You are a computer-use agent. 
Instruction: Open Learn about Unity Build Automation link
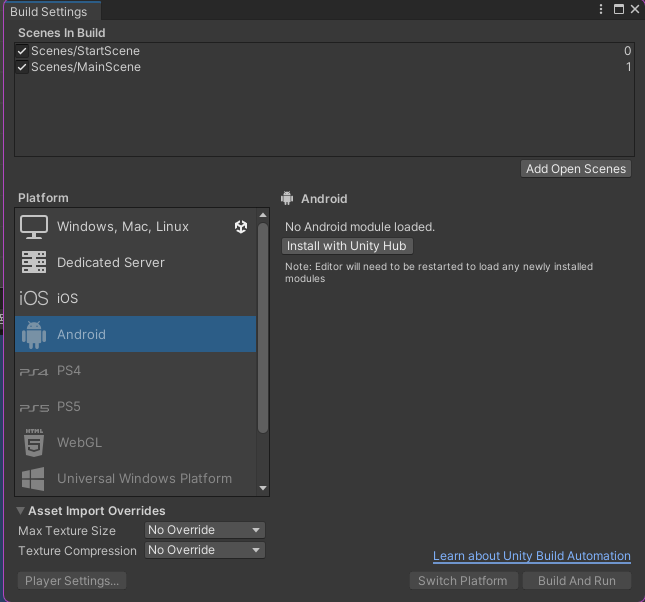pyautogui.click(x=531, y=556)
